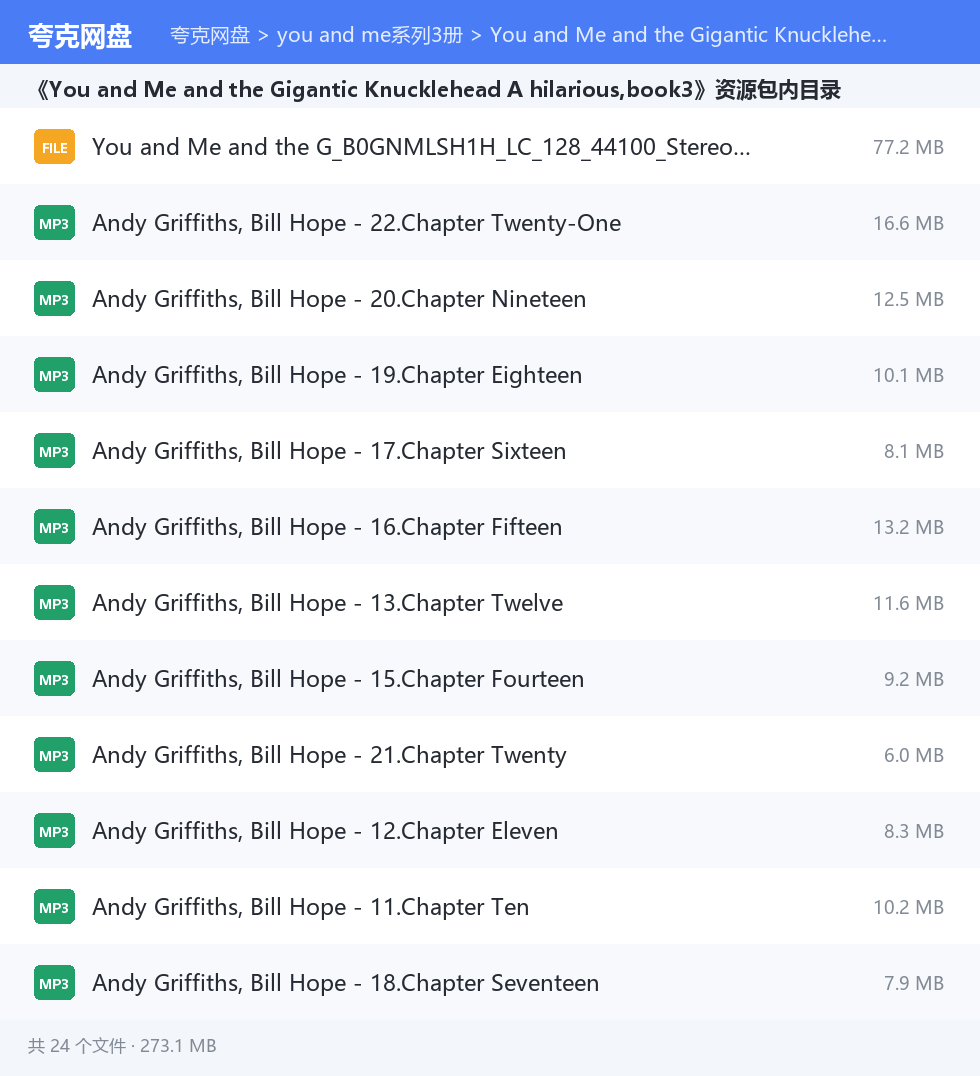Image resolution: width=980 pixels, height=1076 pixels.
Task: Click the 13.2 MB file size
Action: click(909, 527)
